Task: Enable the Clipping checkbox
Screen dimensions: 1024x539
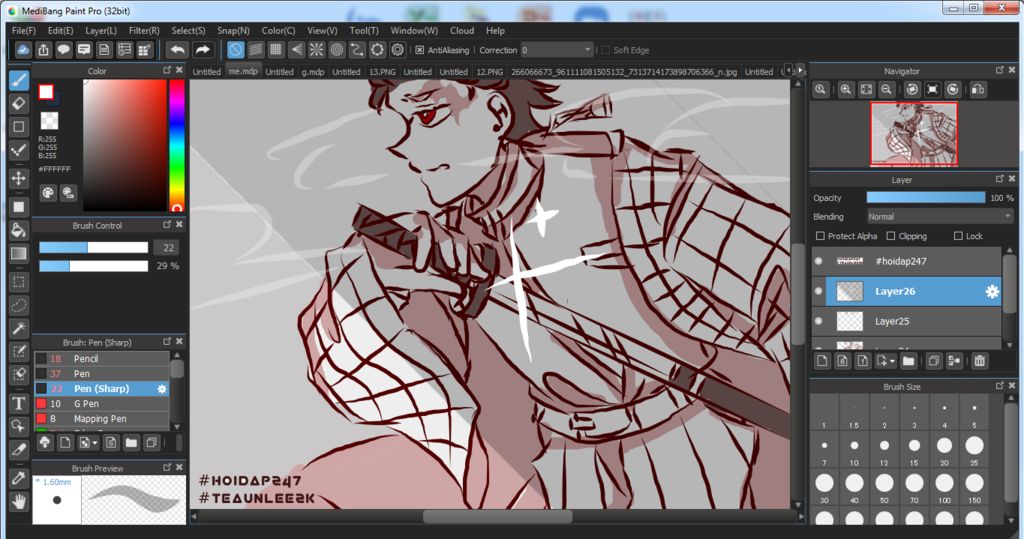Action: tap(891, 236)
